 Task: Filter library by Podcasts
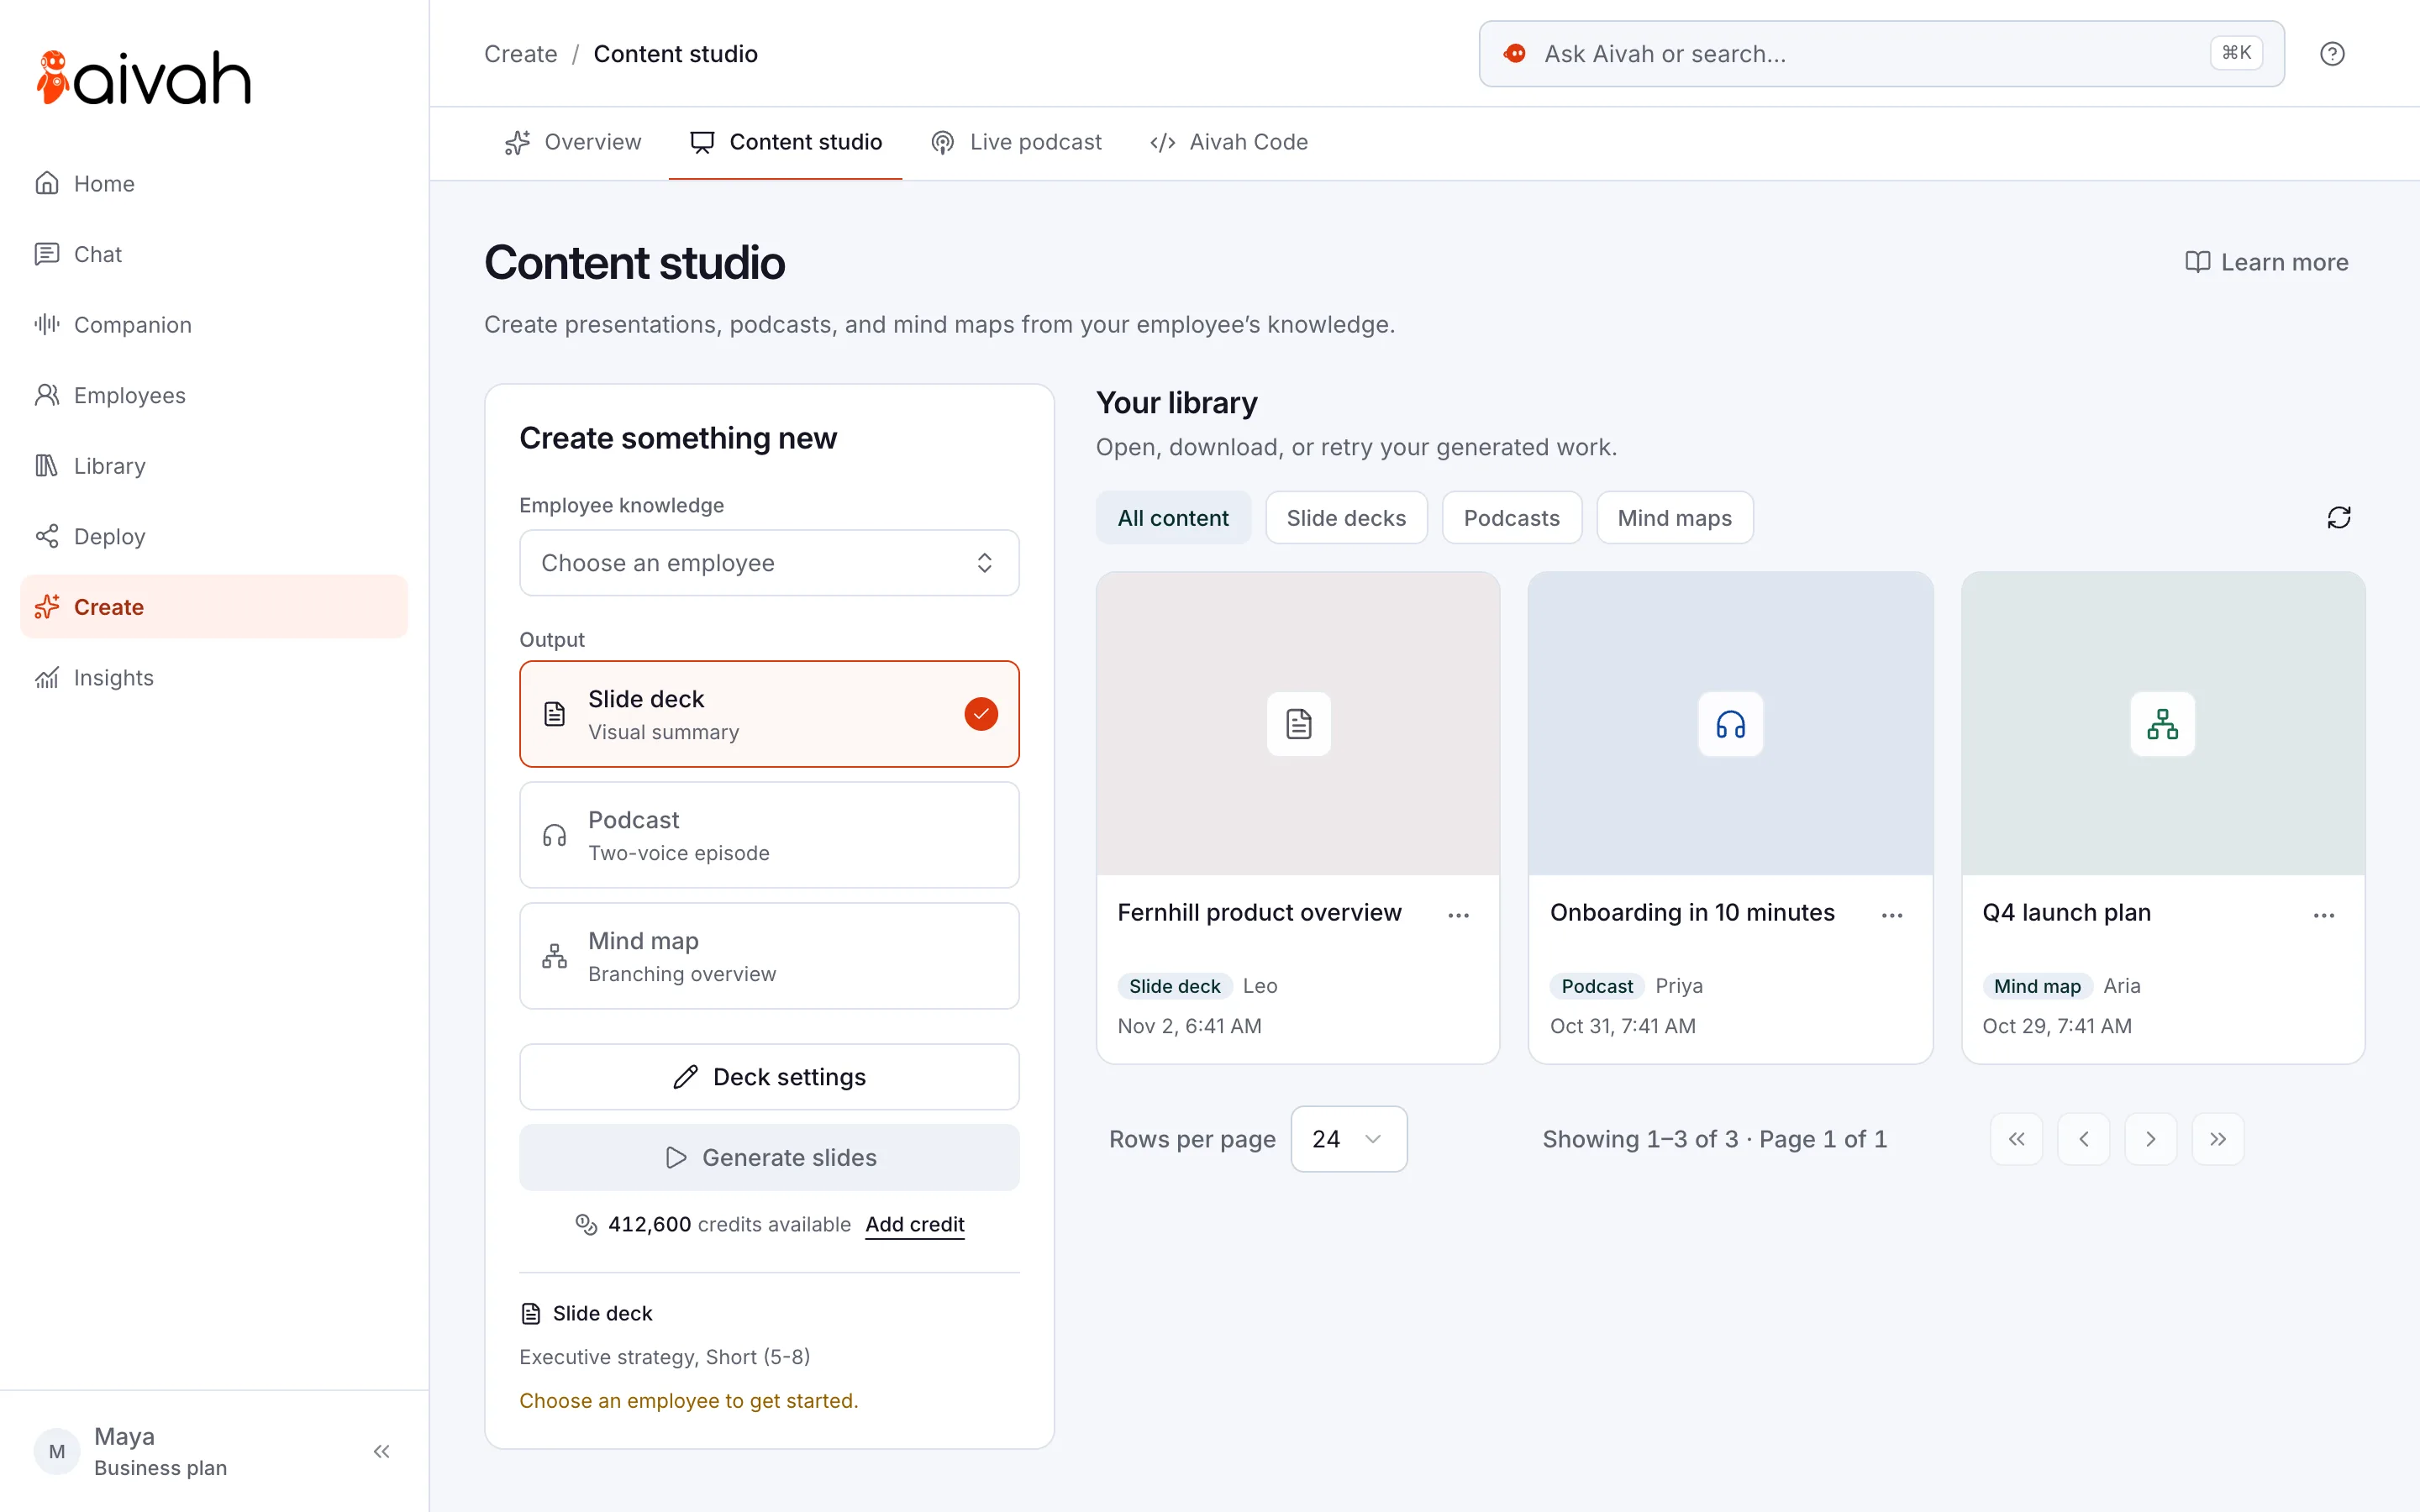1511,518
